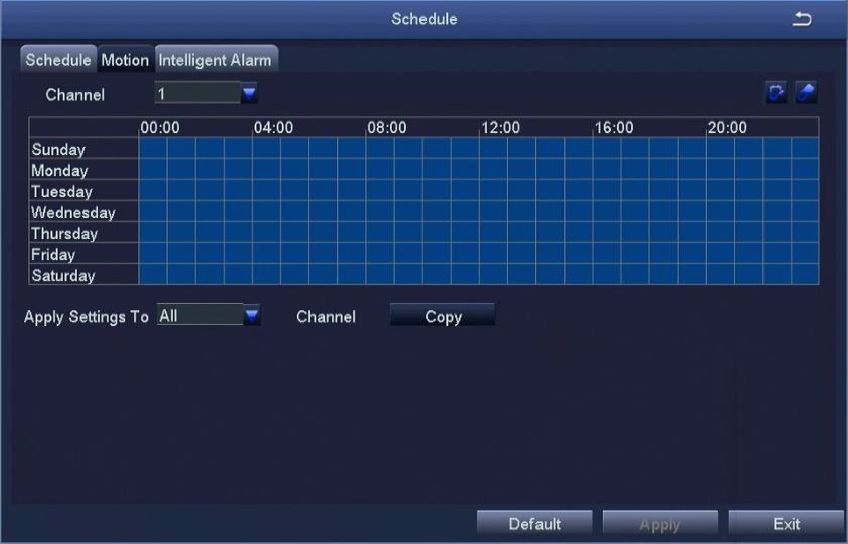Switch to the Schedule tab
848x544 pixels.
tap(58, 60)
